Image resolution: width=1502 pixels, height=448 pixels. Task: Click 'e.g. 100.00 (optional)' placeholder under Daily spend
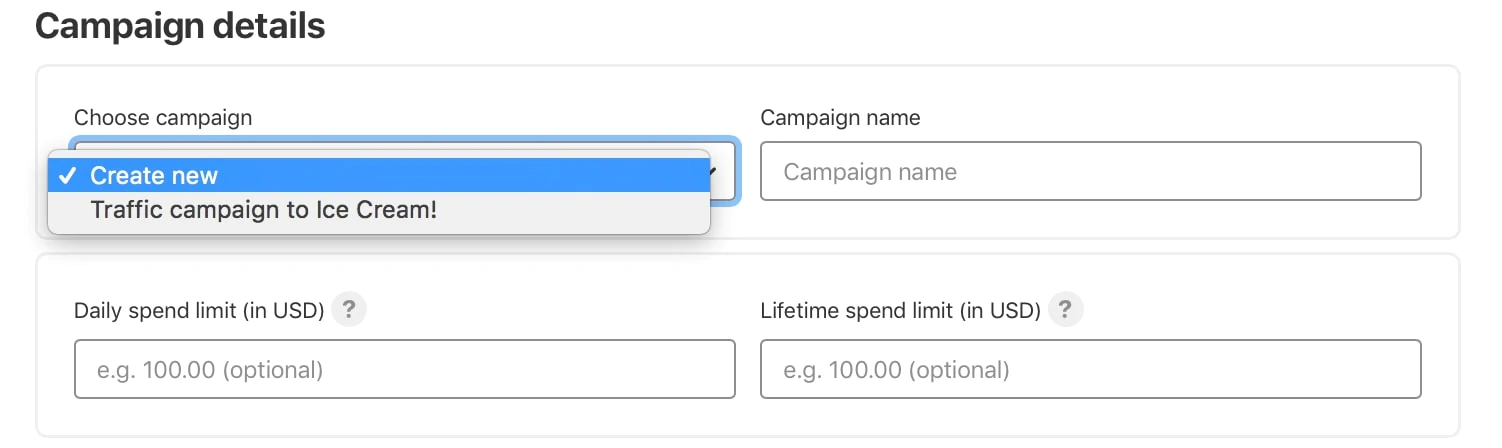[210, 371]
